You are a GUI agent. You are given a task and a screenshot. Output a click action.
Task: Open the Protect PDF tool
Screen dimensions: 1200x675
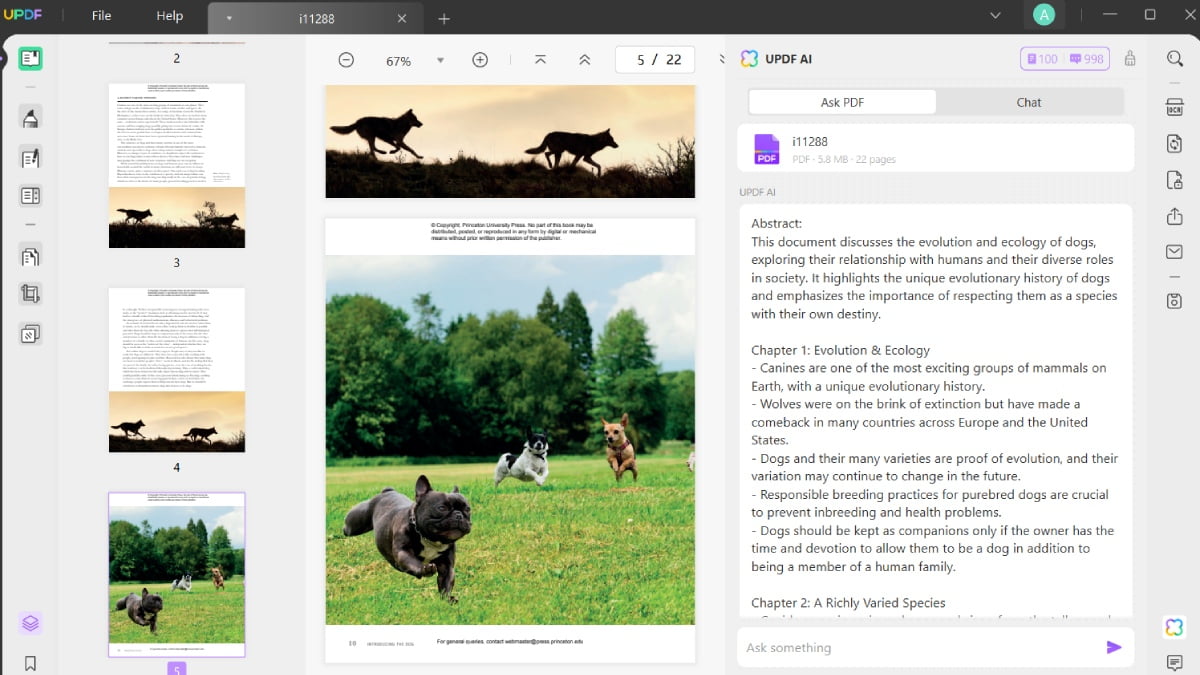(x=1175, y=180)
